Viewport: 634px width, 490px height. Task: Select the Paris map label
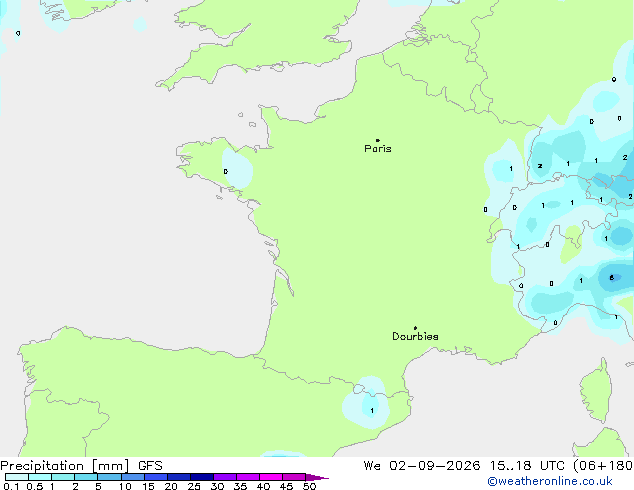(378, 149)
